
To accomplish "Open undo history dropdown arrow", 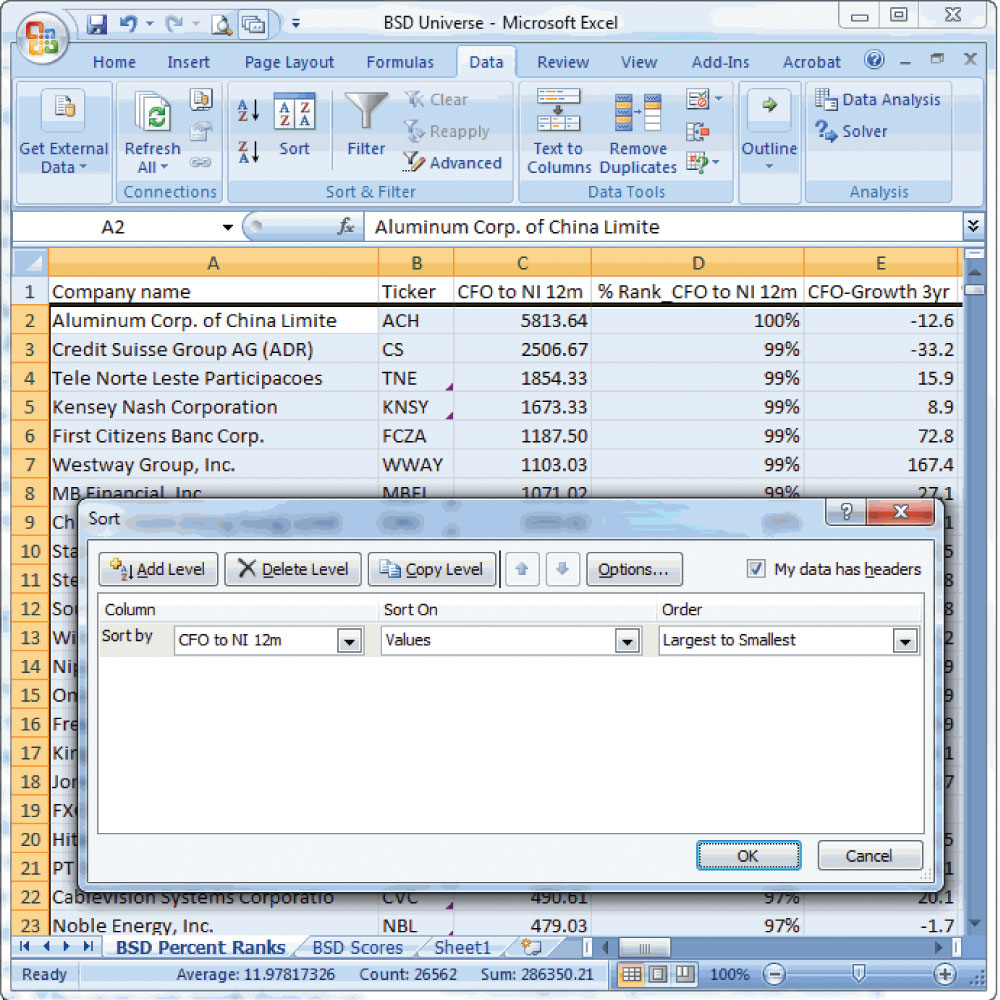I will tap(150, 24).
